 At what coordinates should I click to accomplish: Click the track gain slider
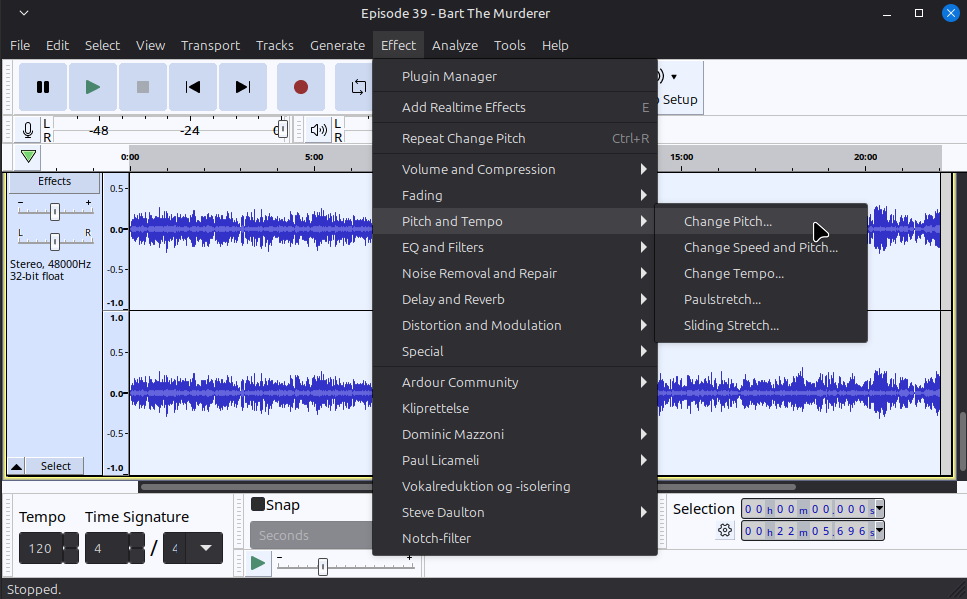[55, 210]
